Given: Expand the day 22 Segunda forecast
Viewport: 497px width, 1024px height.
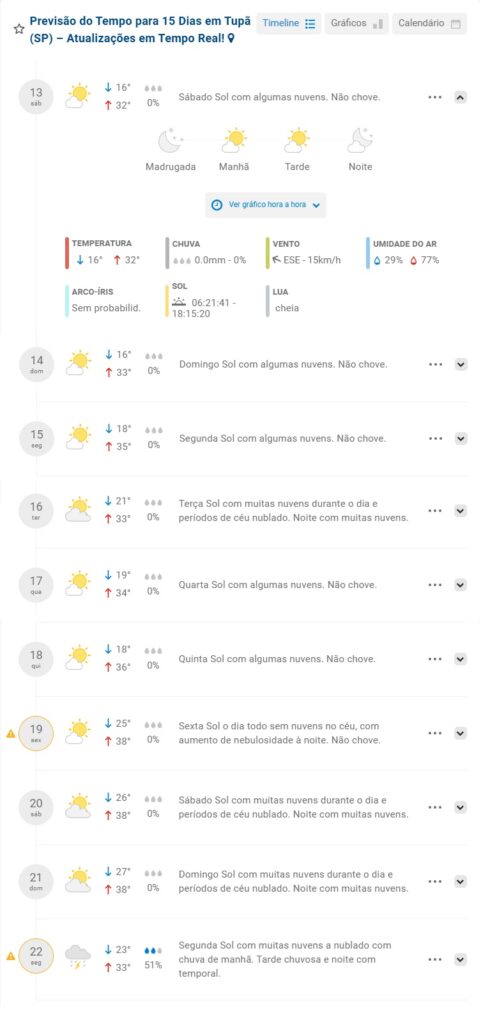Looking at the screenshot, I should pyautogui.click(x=460, y=959).
